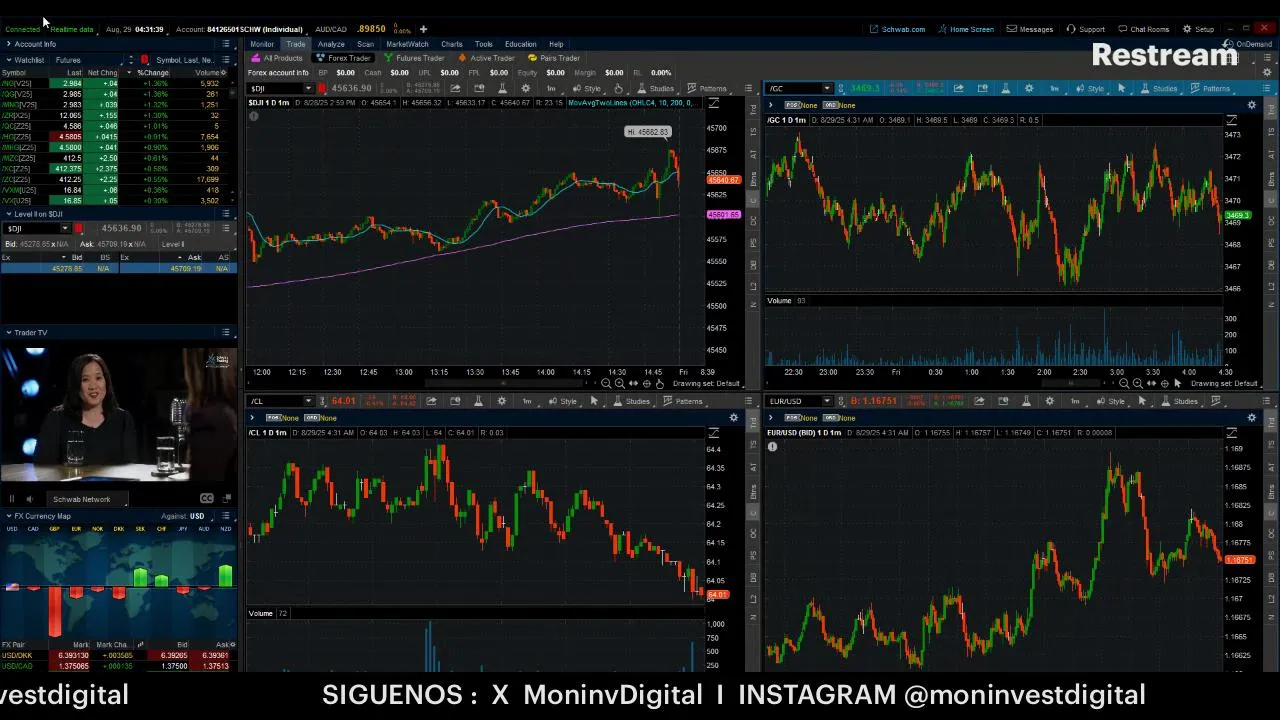
Task: Open the Scan tab
Action: click(365, 44)
